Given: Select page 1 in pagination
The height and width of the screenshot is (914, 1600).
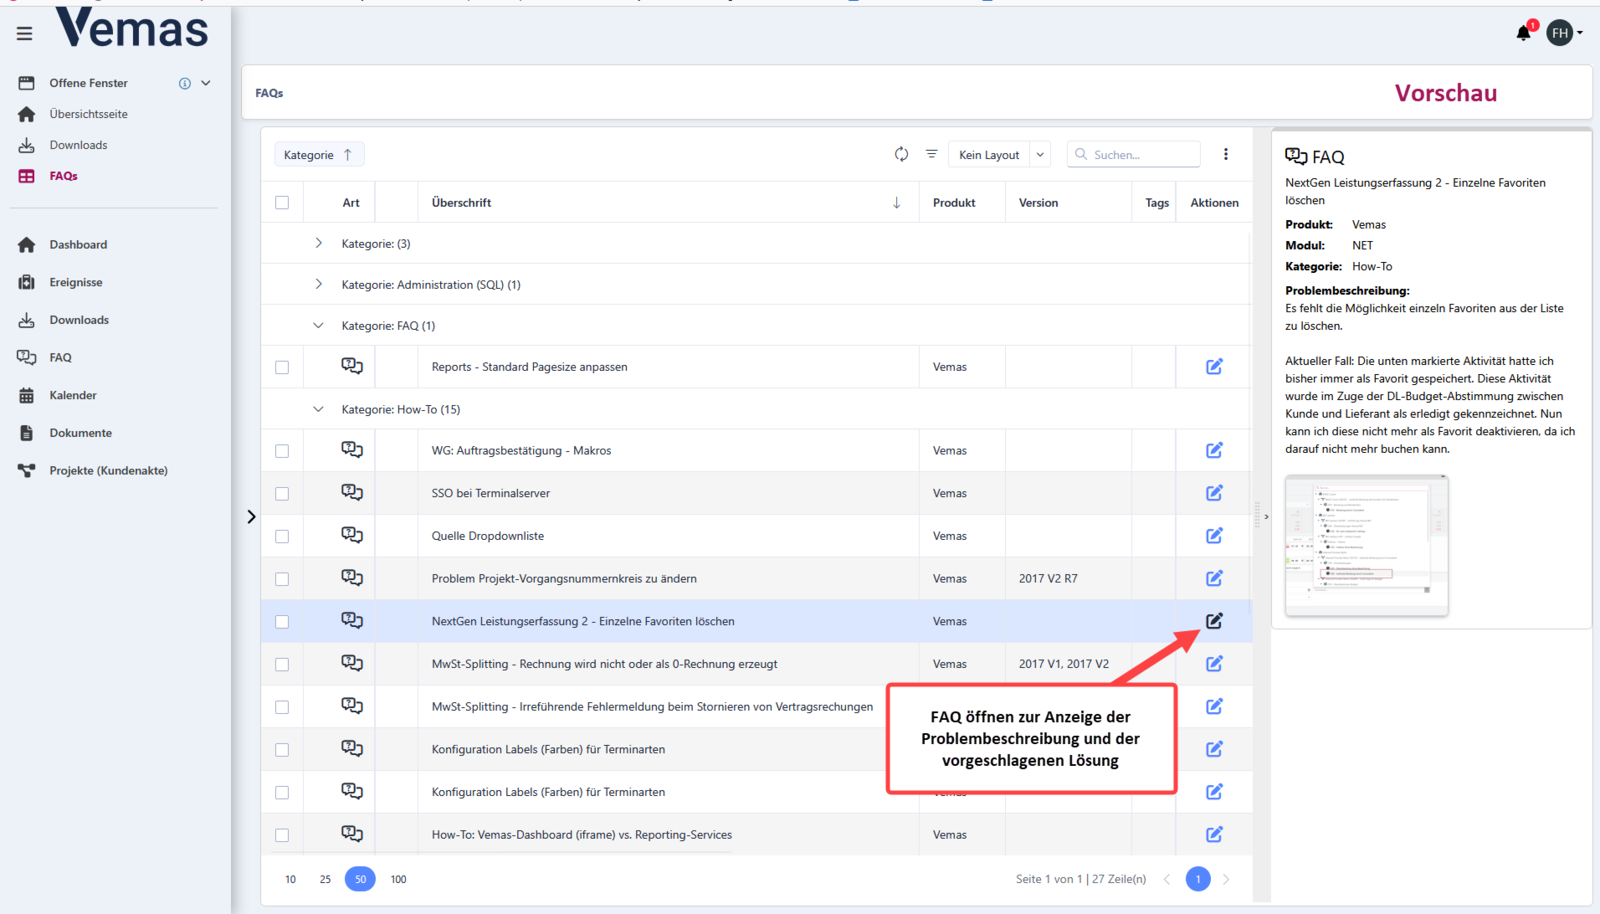Looking at the screenshot, I should pos(1198,879).
